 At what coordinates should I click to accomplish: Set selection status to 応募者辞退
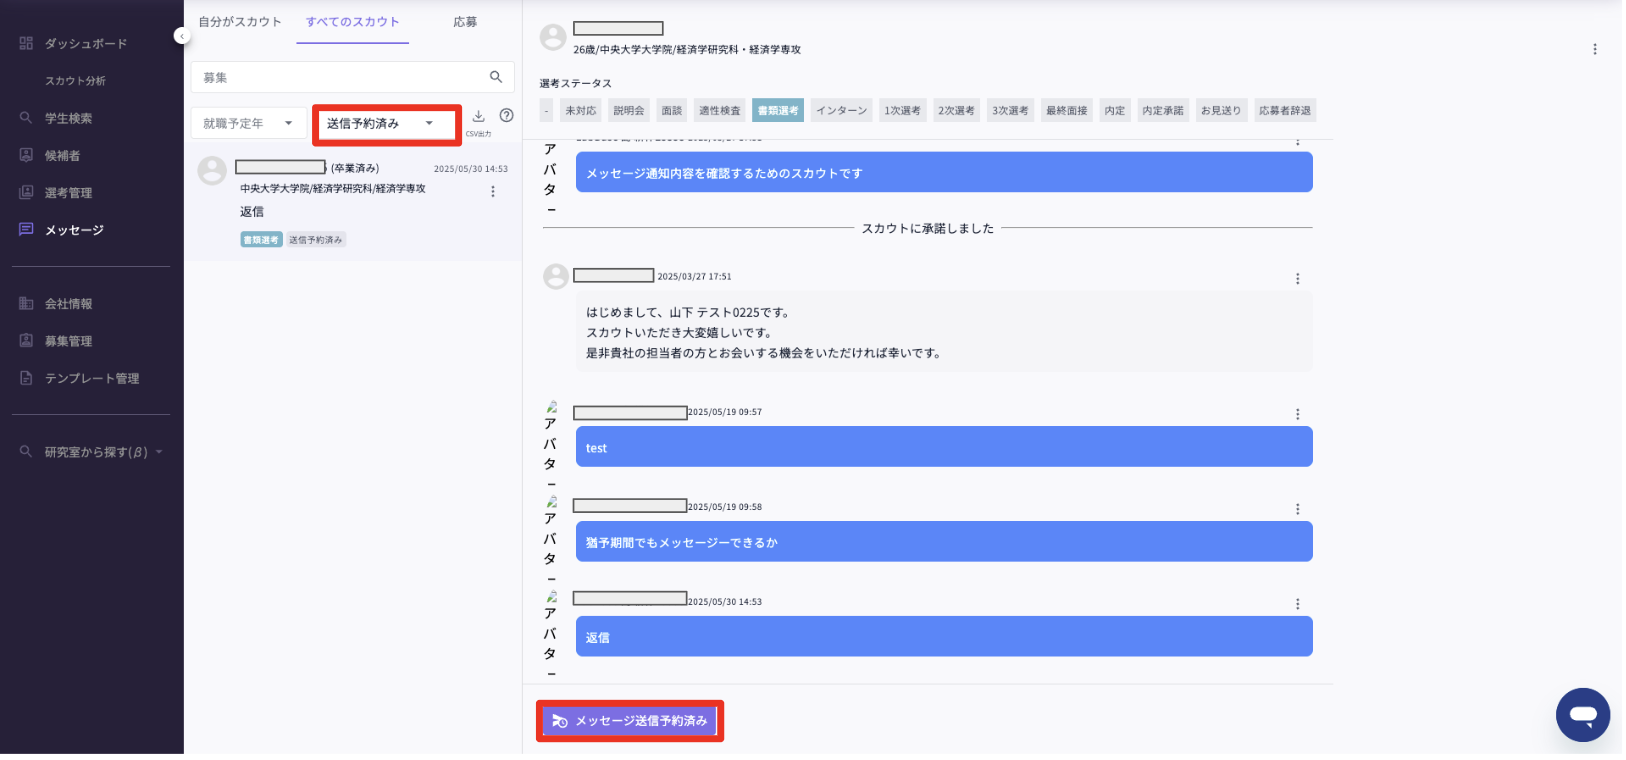click(1285, 111)
